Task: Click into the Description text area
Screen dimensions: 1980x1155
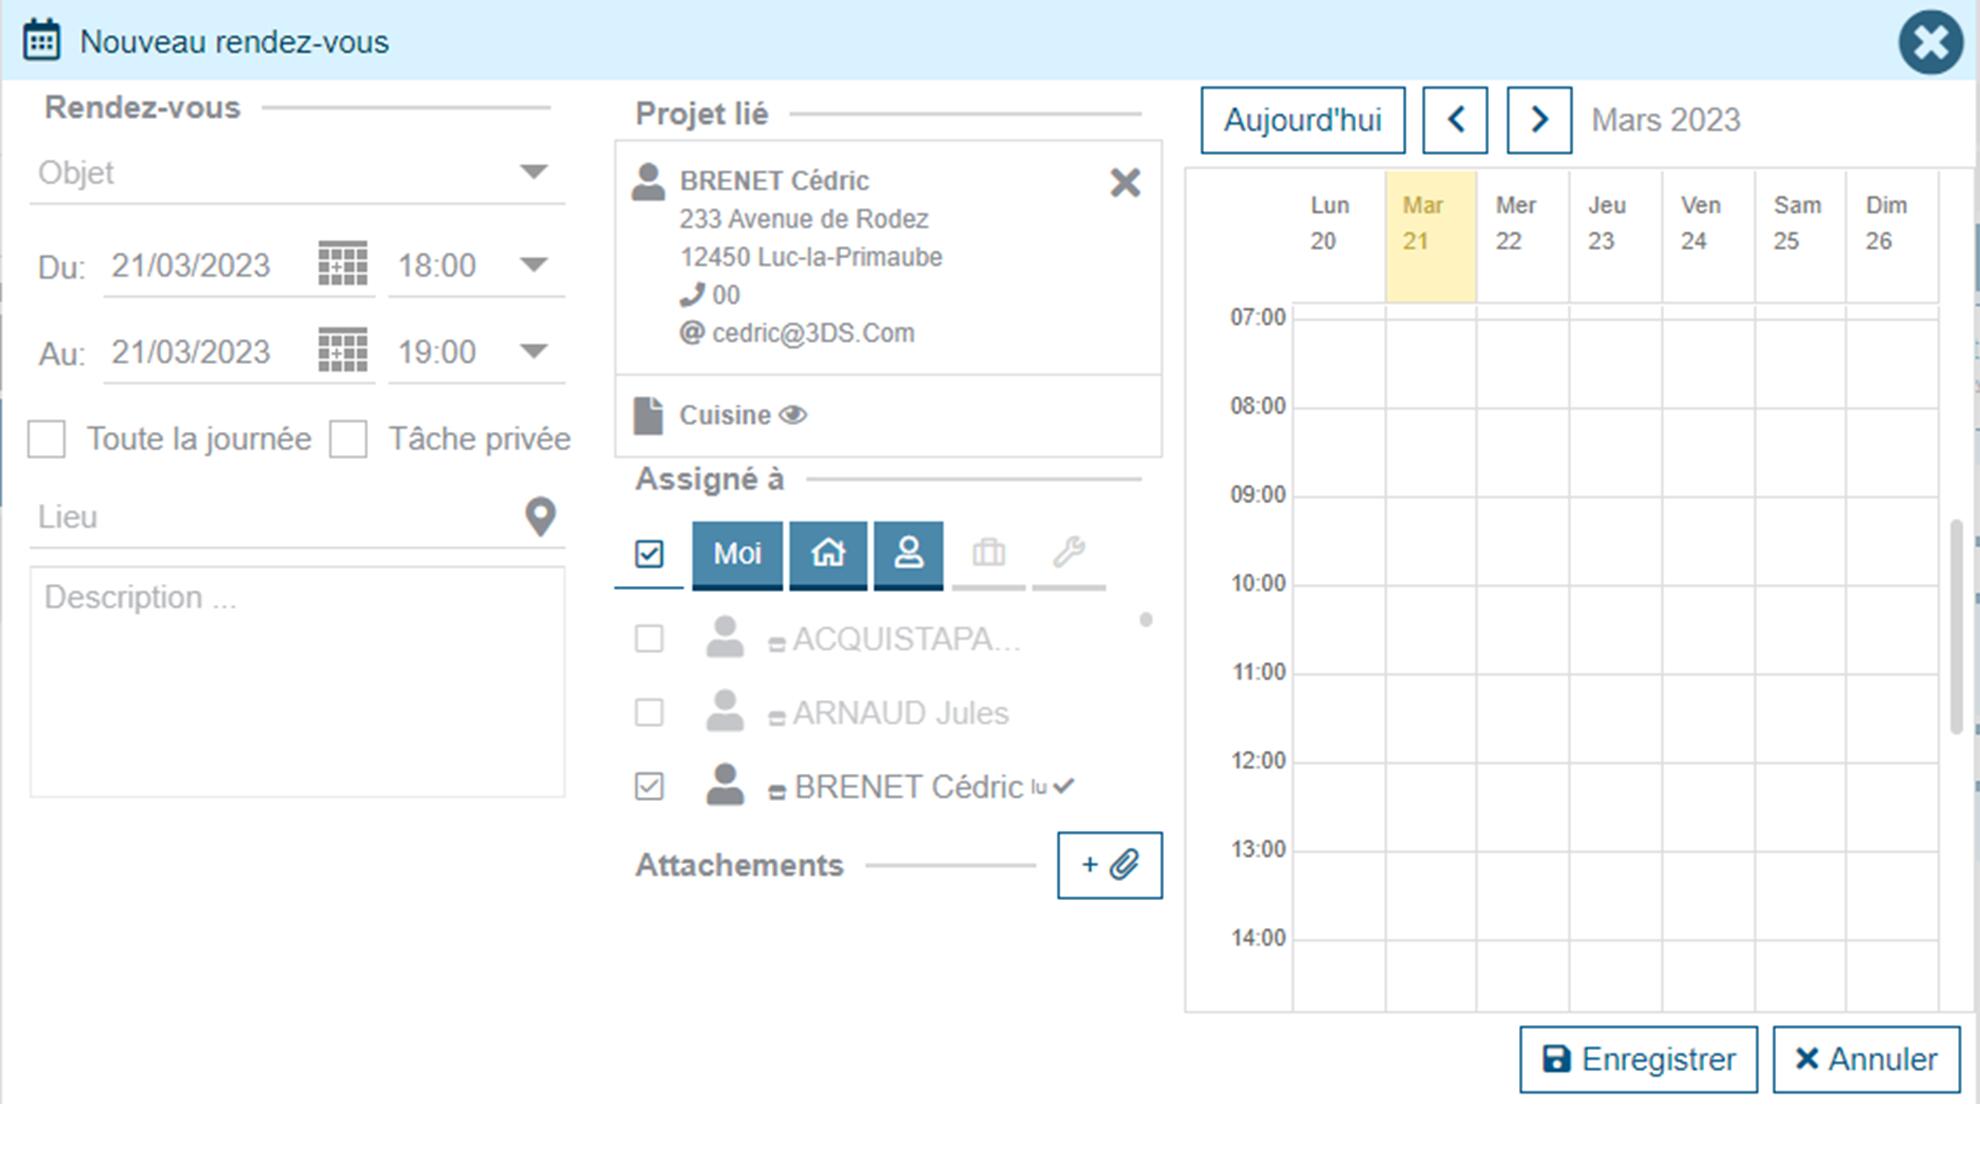Action: pos(297,682)
